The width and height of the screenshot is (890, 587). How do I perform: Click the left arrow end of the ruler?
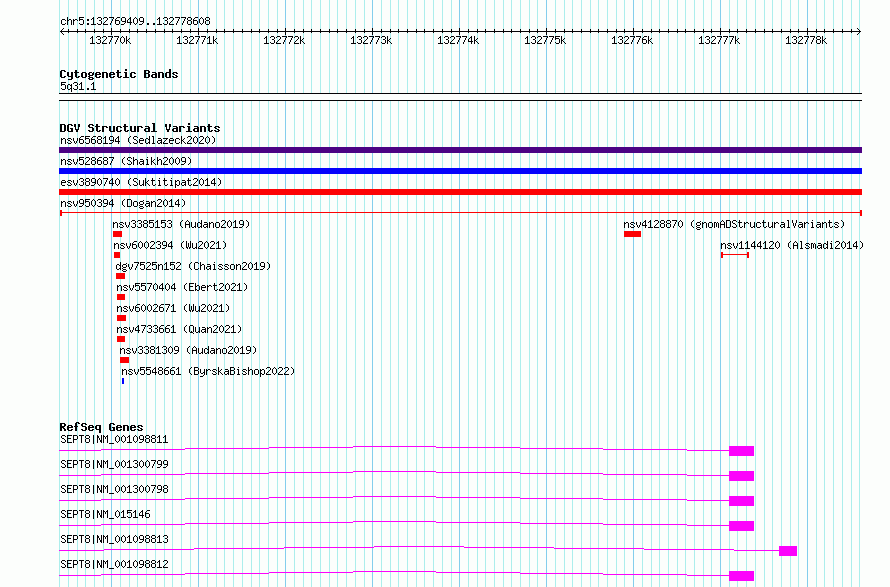pyautogui.click(x=62, y=32)
